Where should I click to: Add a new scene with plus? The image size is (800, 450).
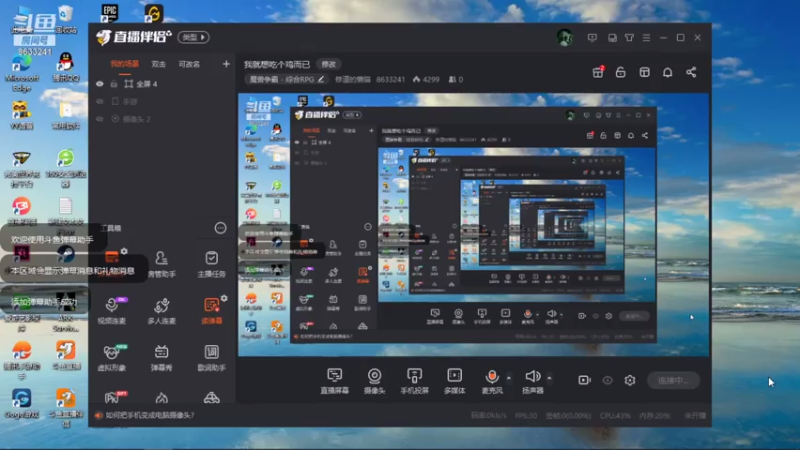click(x=226, y=64)
